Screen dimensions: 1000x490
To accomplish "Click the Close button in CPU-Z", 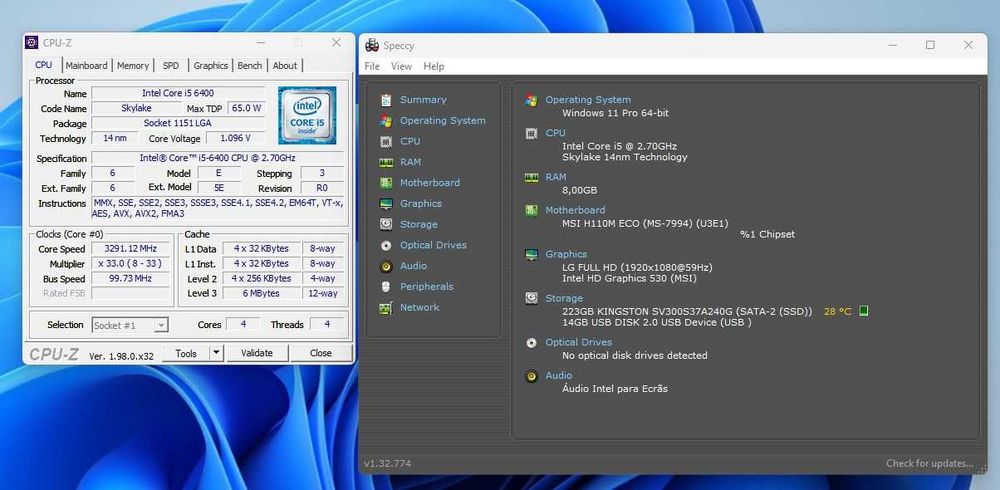I will point(321,353).
